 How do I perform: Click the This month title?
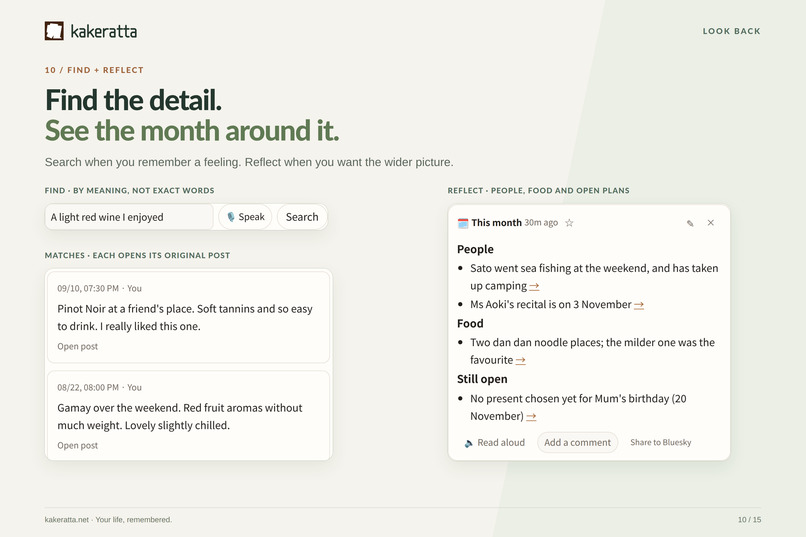pos(496,223)
